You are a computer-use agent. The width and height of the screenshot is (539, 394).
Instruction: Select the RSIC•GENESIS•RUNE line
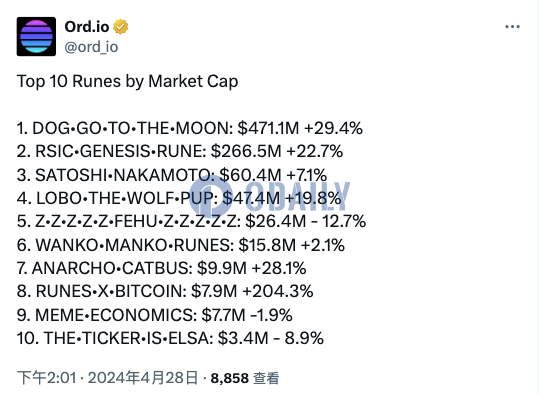(180, 152)
